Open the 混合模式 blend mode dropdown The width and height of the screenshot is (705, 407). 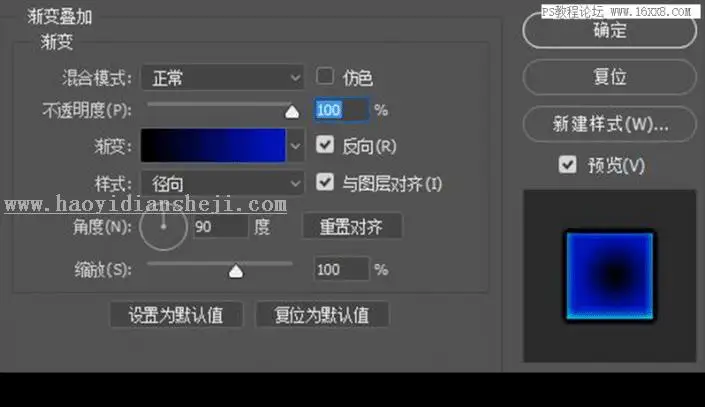223,78
